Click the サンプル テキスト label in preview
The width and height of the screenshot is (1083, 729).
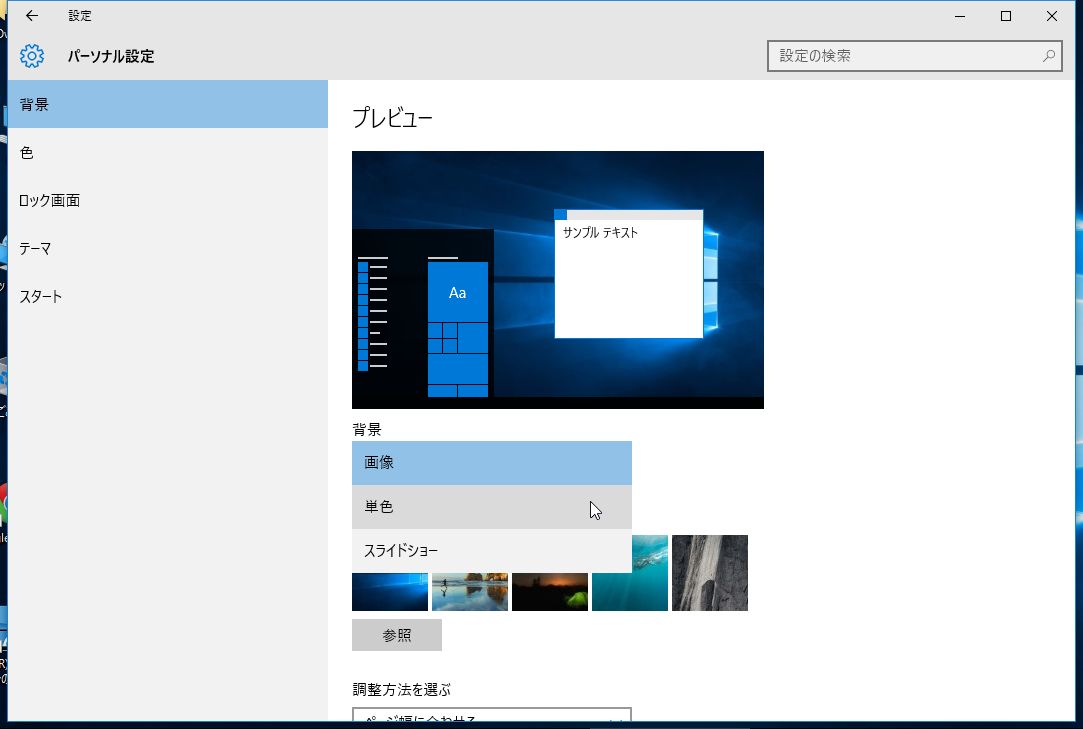[600, 233]
